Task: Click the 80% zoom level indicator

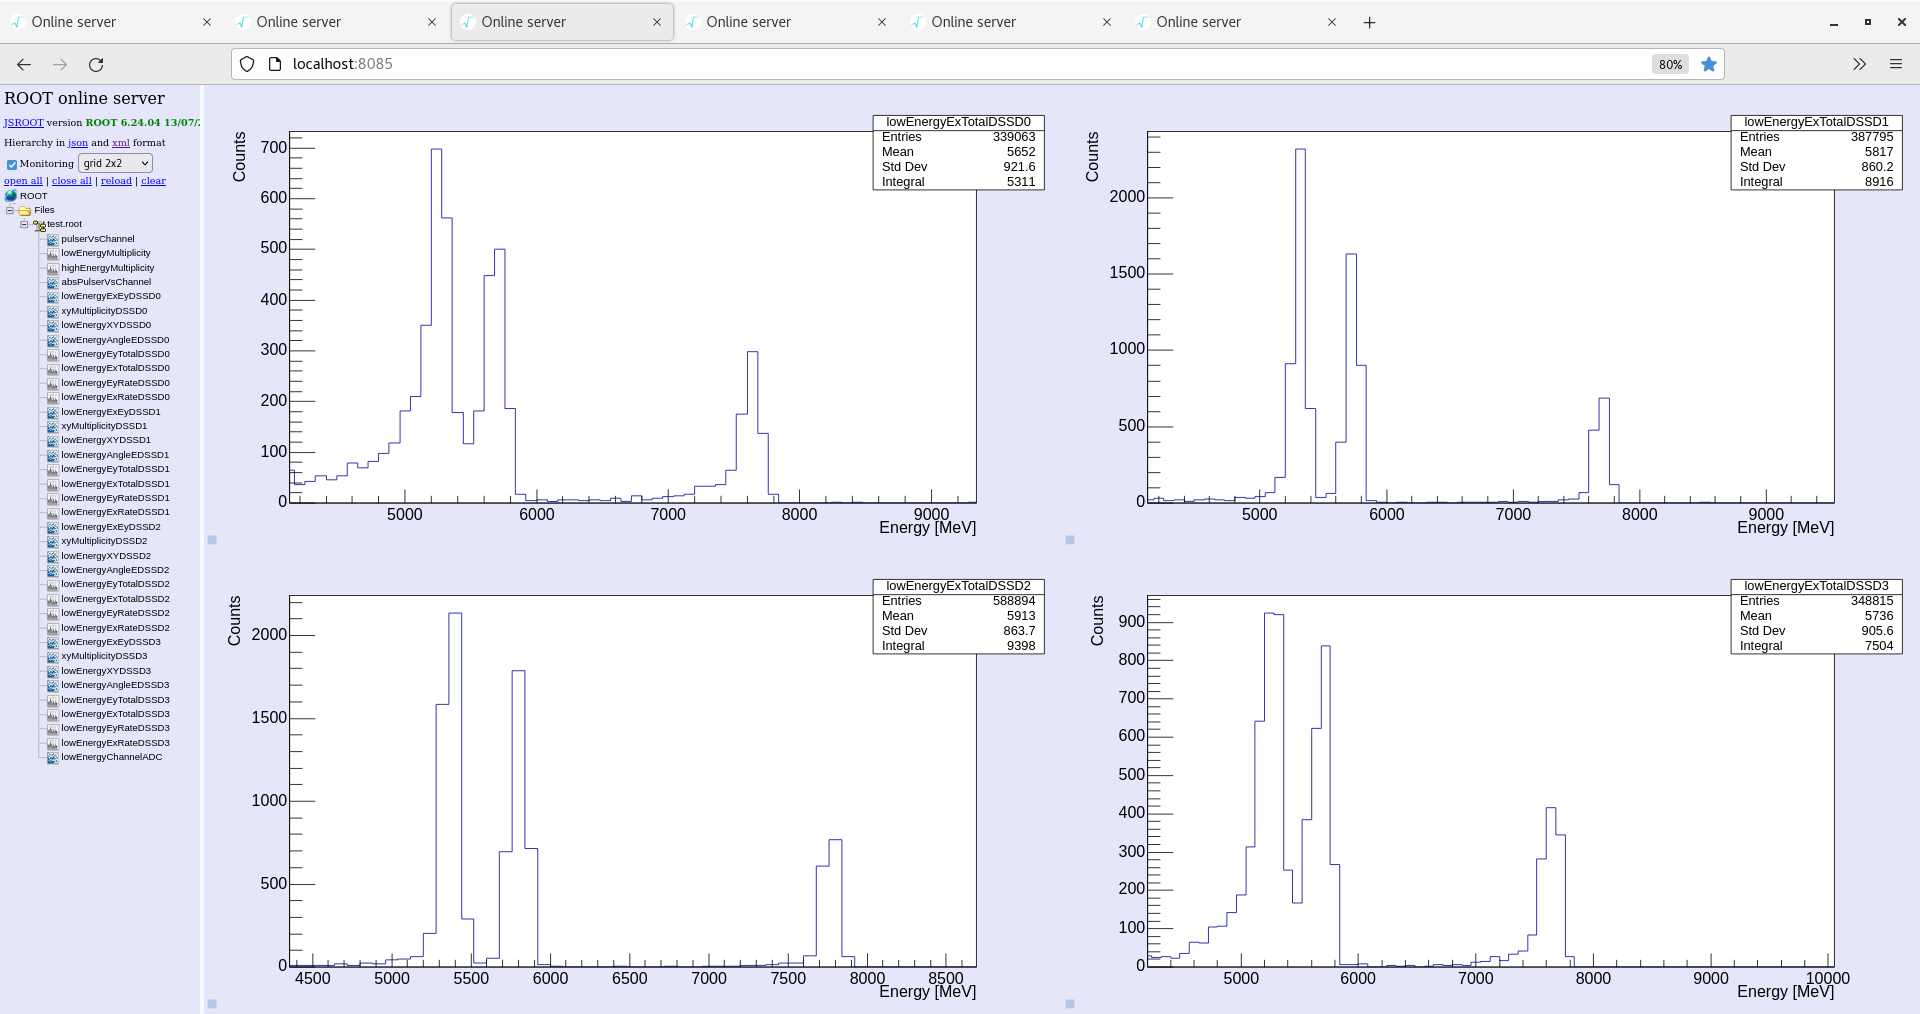Action: pyautogui.click(x=1669, y=64)
